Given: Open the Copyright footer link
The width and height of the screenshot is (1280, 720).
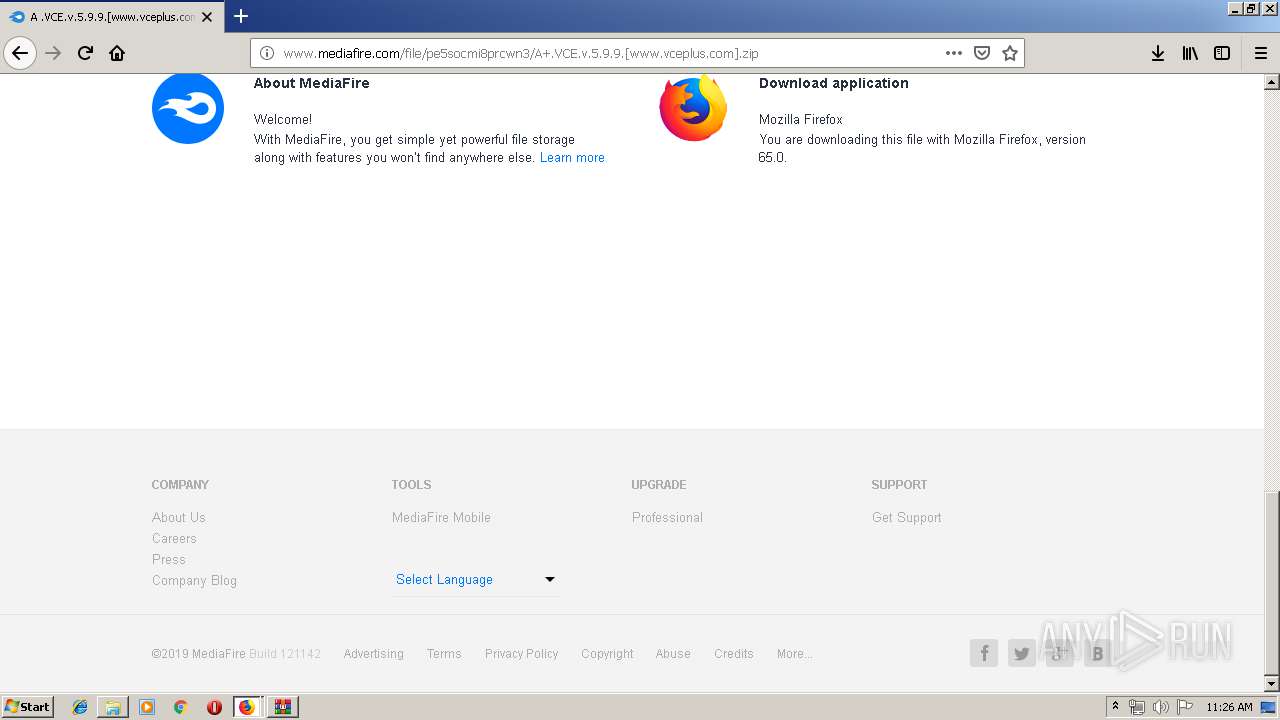Looking at the screenshot, I should [x=607, y=654].
